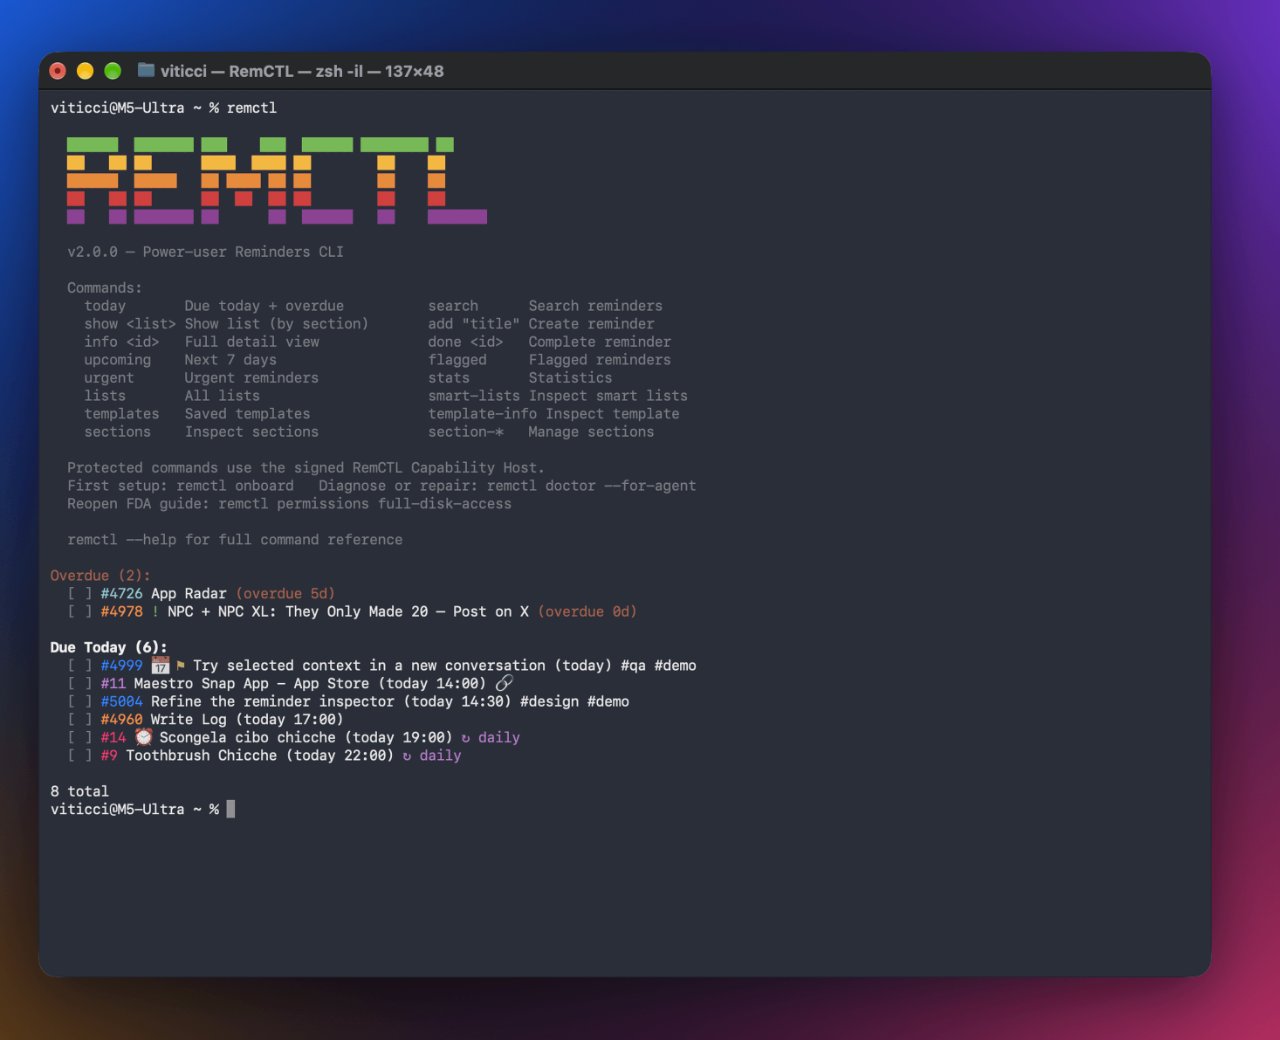Click the 'Due Today (6):' heading
The image size is (1280, 1040).
pos(109,648)
